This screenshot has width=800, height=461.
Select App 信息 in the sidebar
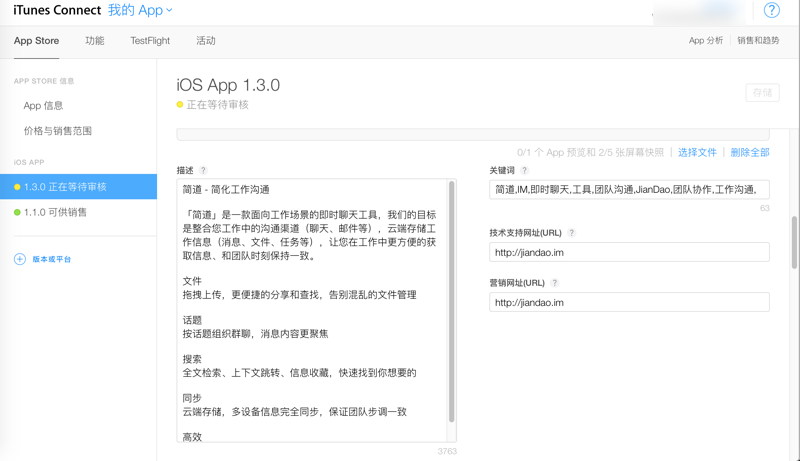point(43,106)
